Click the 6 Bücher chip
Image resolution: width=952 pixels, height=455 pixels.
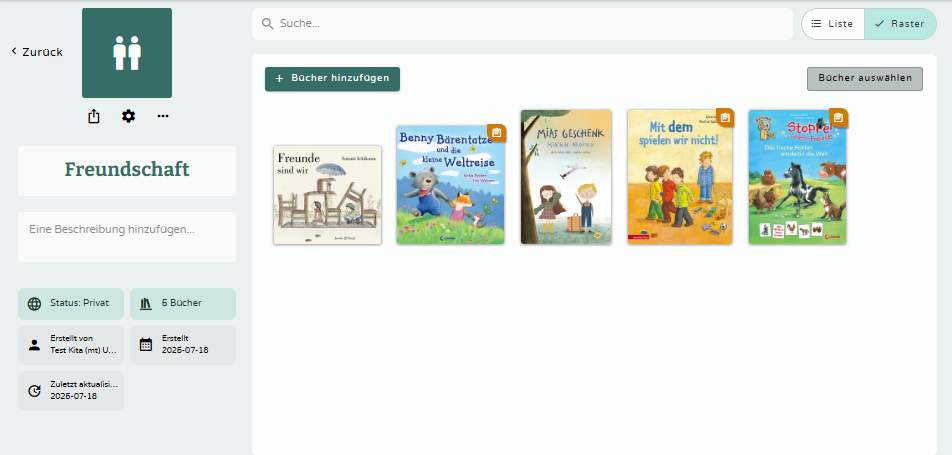tap(183, 303)
